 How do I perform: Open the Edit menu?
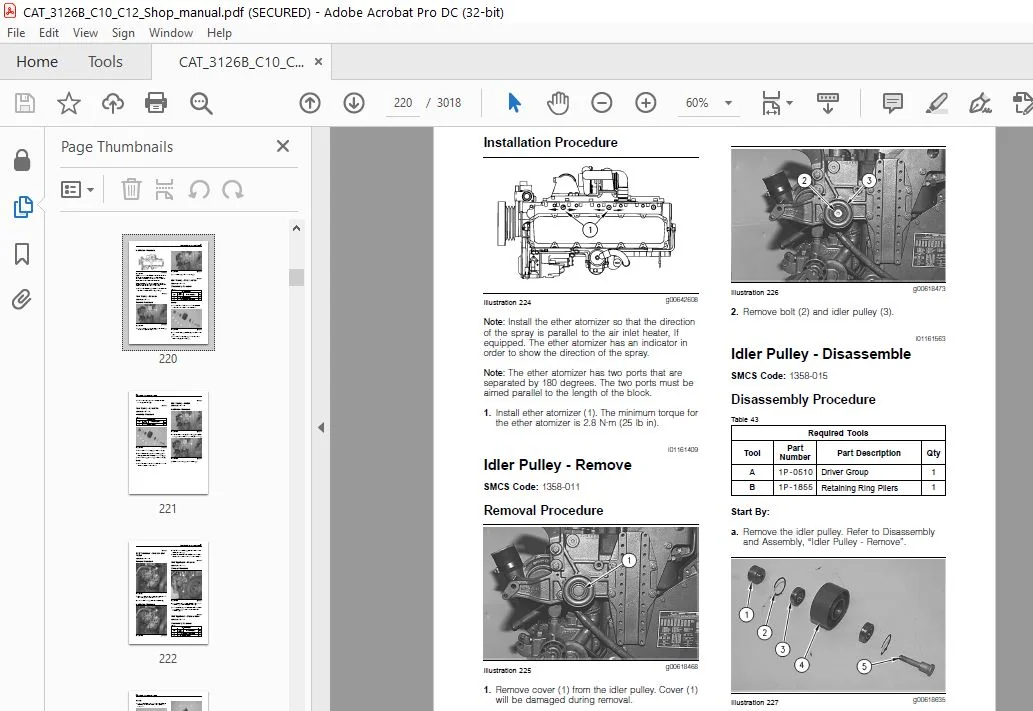coord(49,33)
